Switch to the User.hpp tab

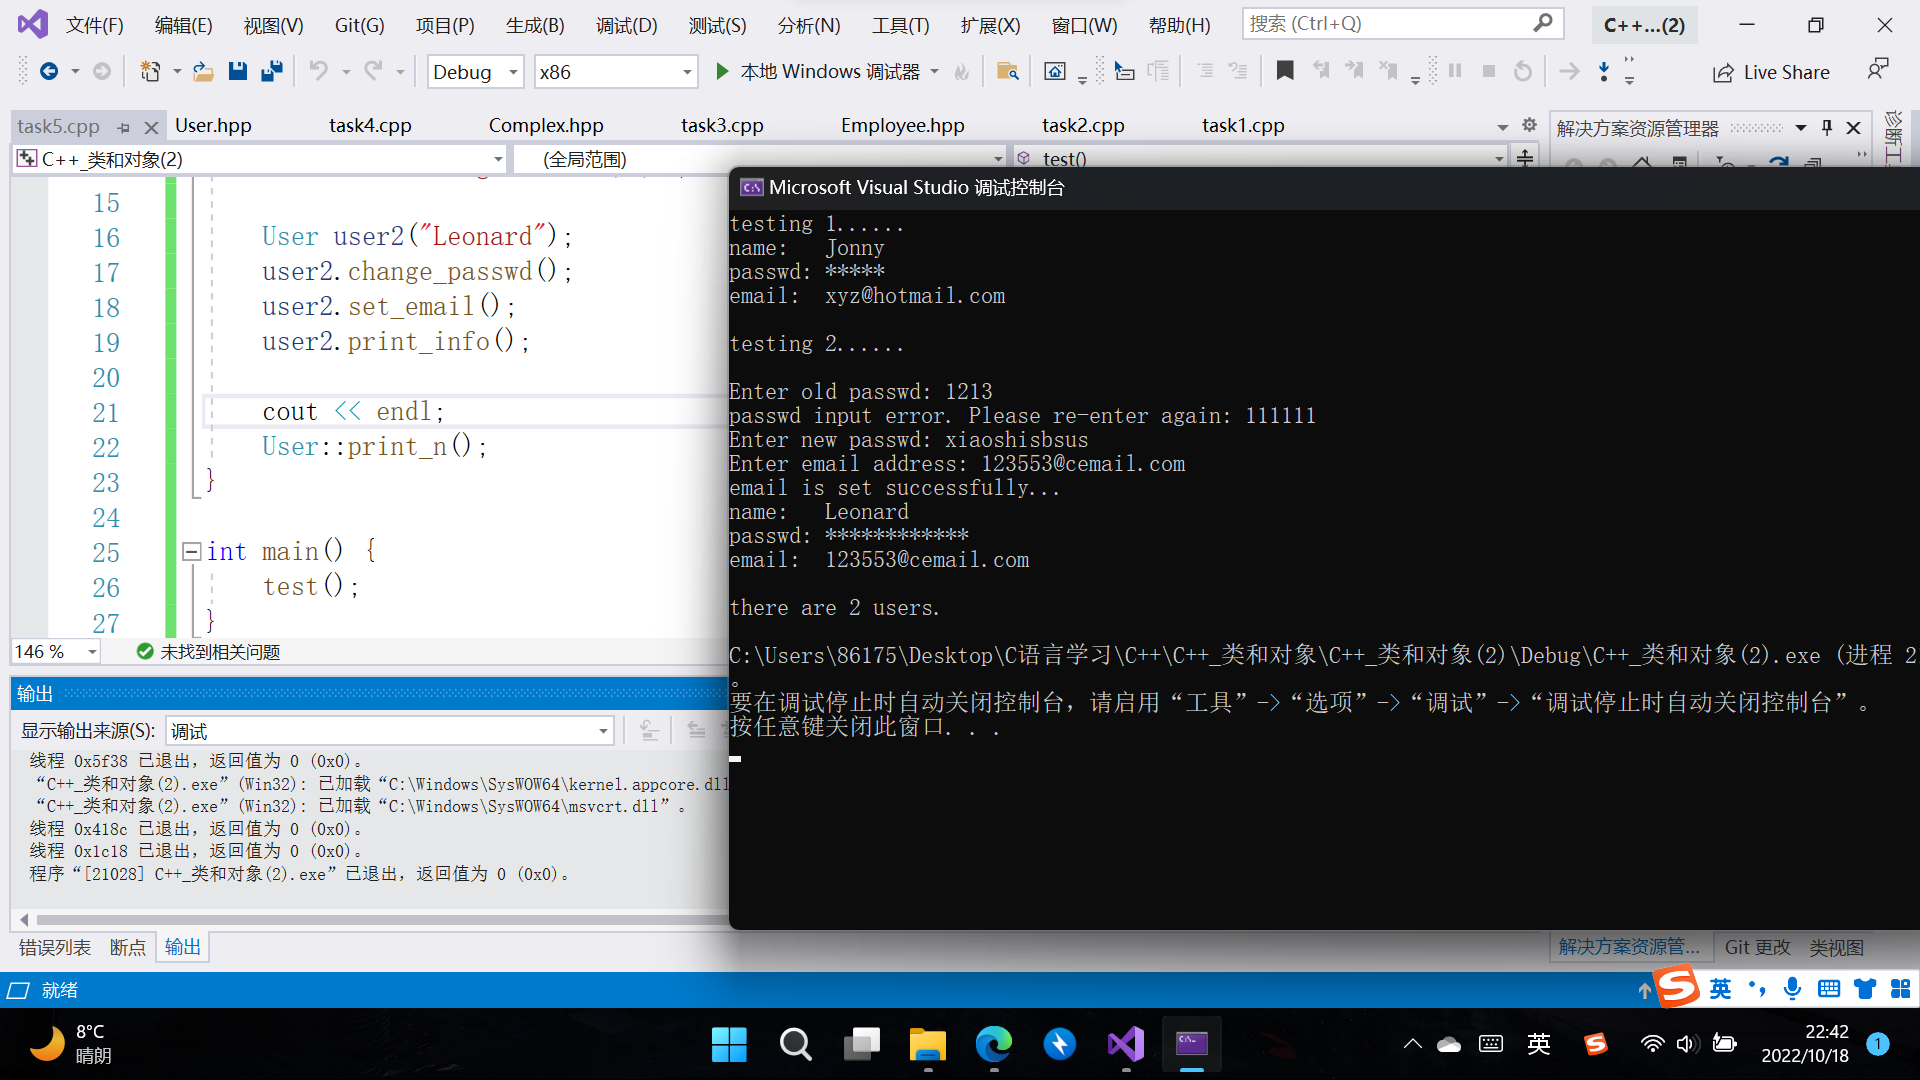[213, 125]
